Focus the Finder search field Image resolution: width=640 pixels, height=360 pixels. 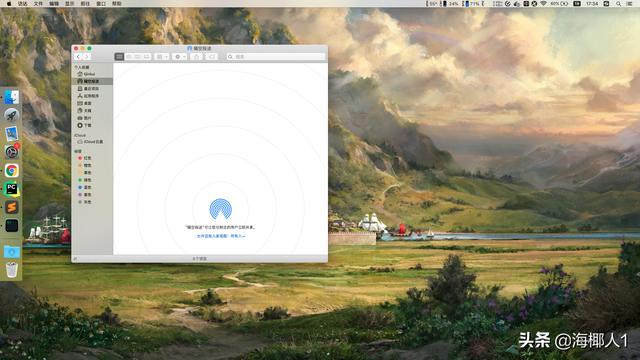276,57
